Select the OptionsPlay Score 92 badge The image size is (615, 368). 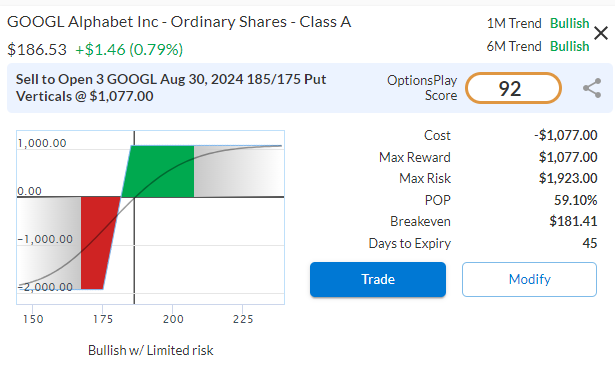pos(513,88)
